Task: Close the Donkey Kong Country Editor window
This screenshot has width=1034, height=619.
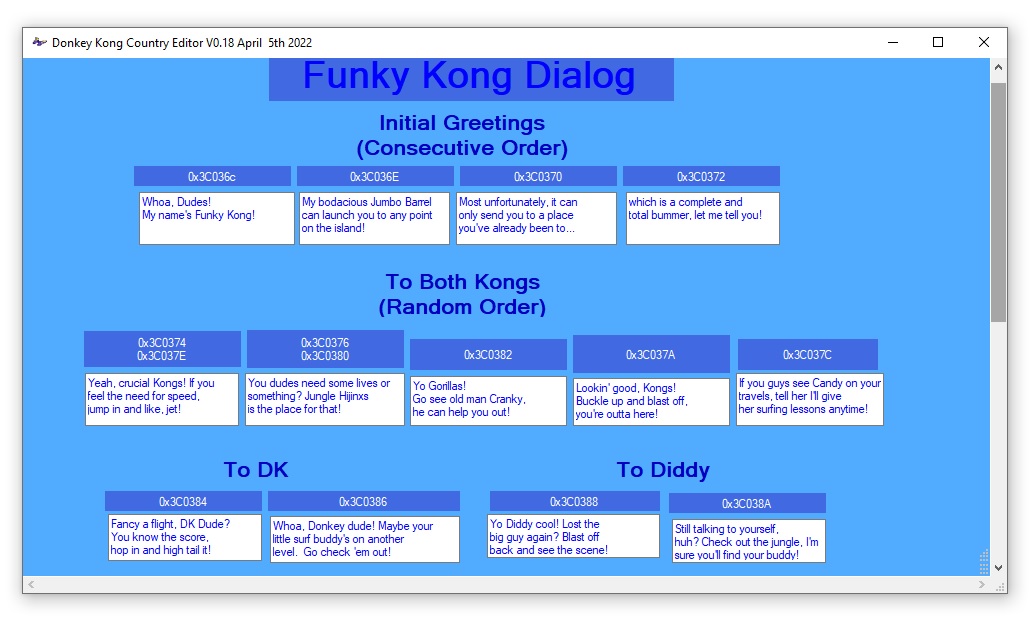Action: (x=984, y=43)
